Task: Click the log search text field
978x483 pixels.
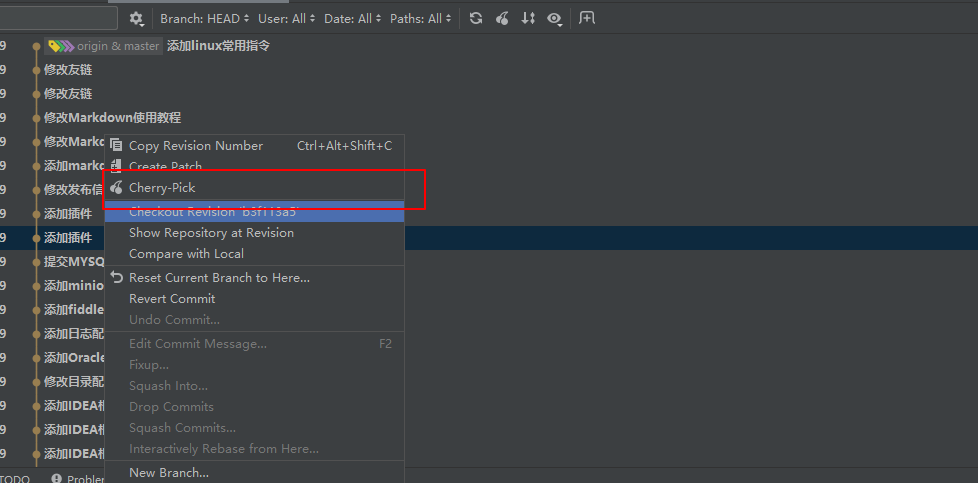Action: click(x=59, y=19)
